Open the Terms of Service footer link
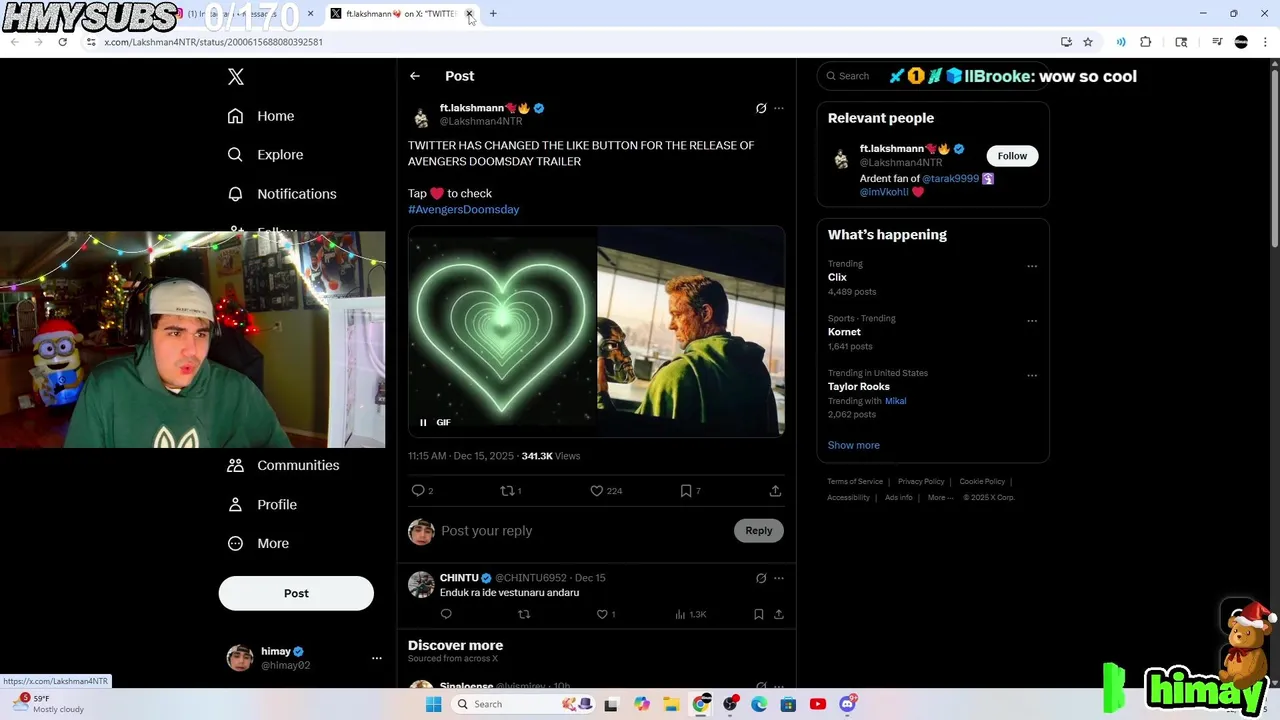Image resolution: width=1280 pixels, height=720 pixels. tap(855, 482)
